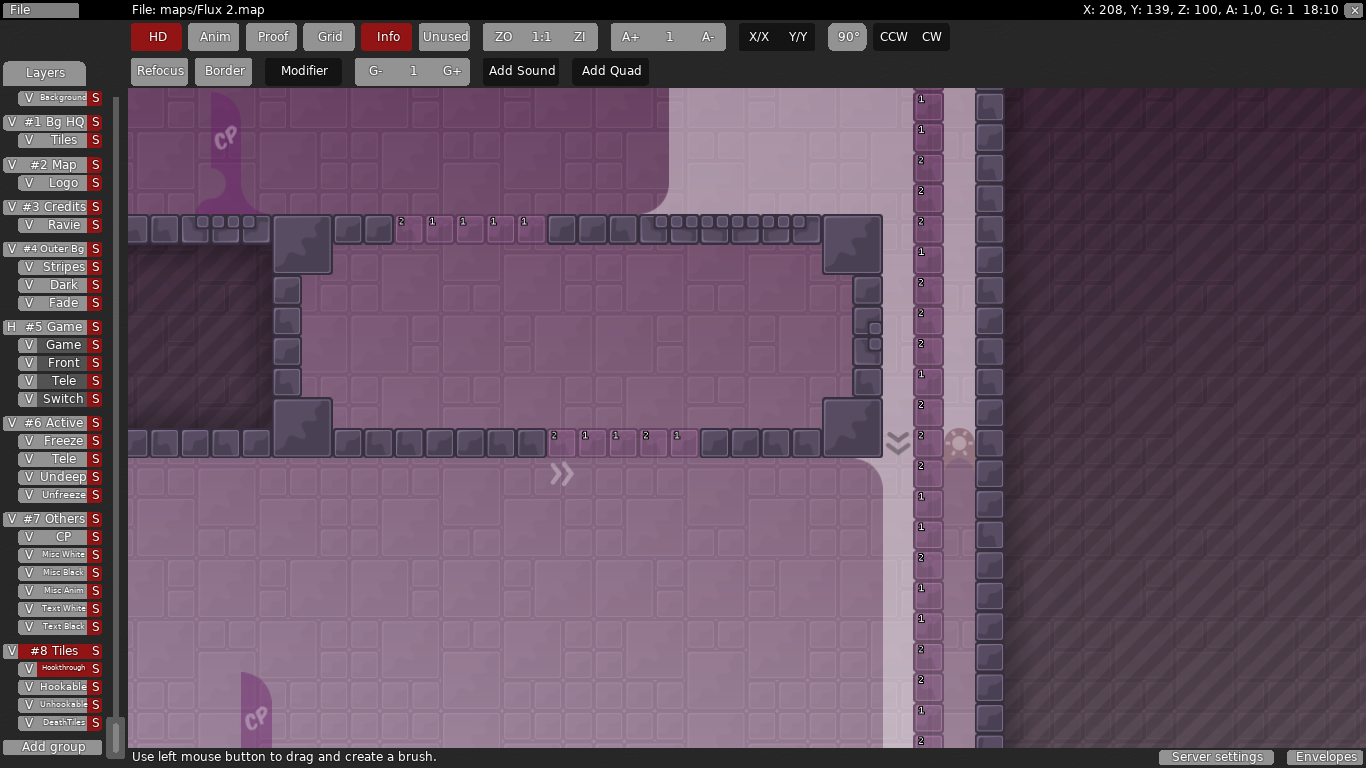The image size is (1366, 768).
Task: Disable the Info overlay toggle
Action: [388, 37]
